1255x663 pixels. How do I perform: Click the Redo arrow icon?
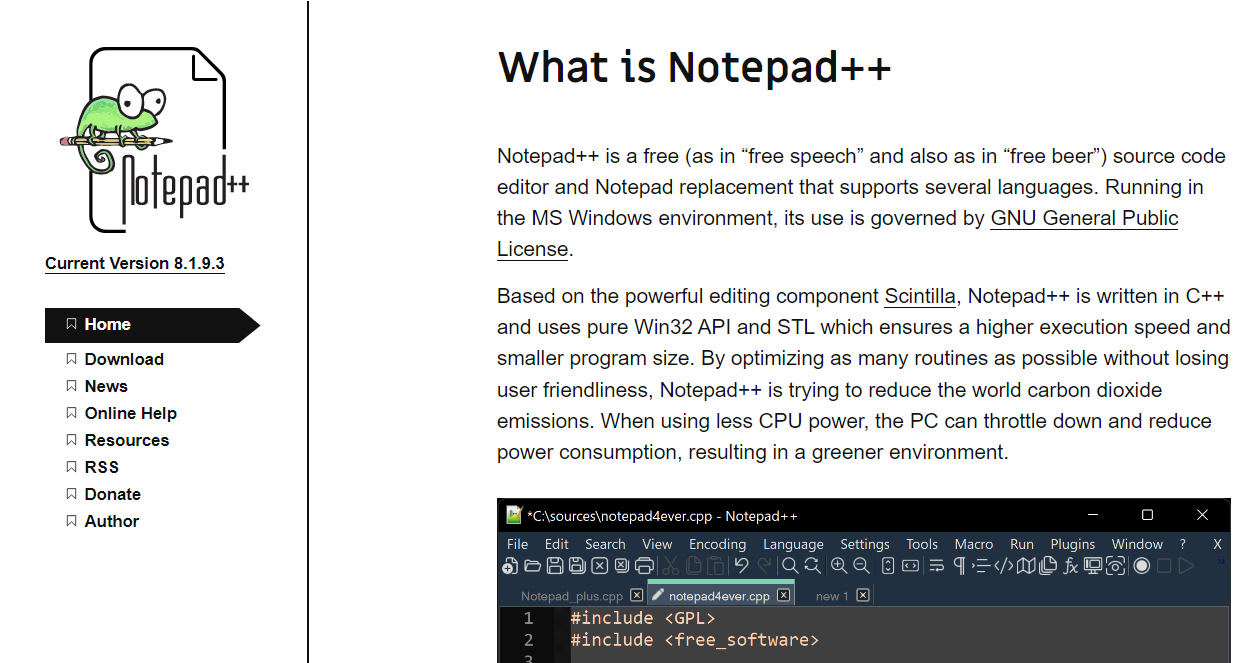pyautogui.click(x=764, y=566)
